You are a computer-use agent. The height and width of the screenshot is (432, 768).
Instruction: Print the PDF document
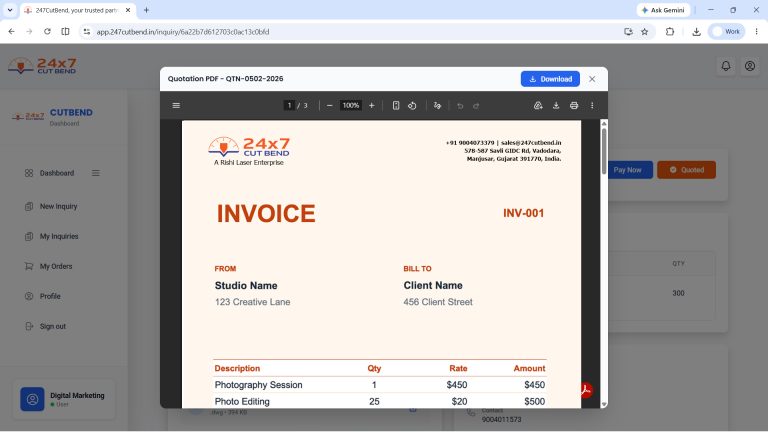[x=574, y=105]
